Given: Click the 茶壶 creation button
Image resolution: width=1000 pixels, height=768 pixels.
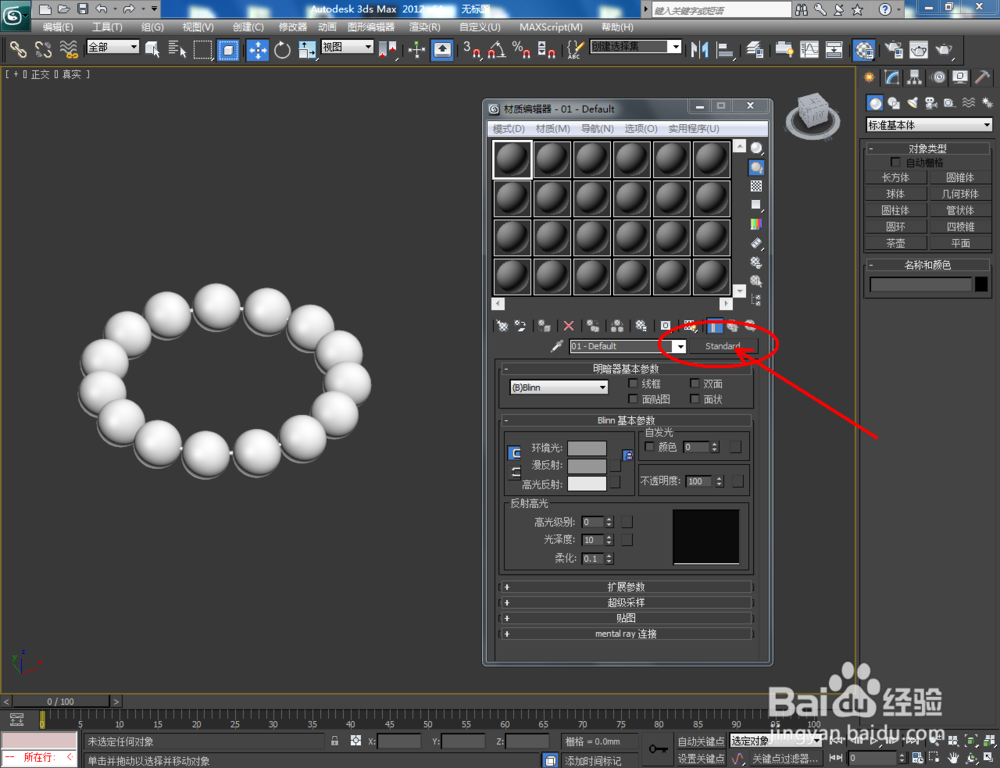Looking at the screenshot, I should tap(895, 242).
